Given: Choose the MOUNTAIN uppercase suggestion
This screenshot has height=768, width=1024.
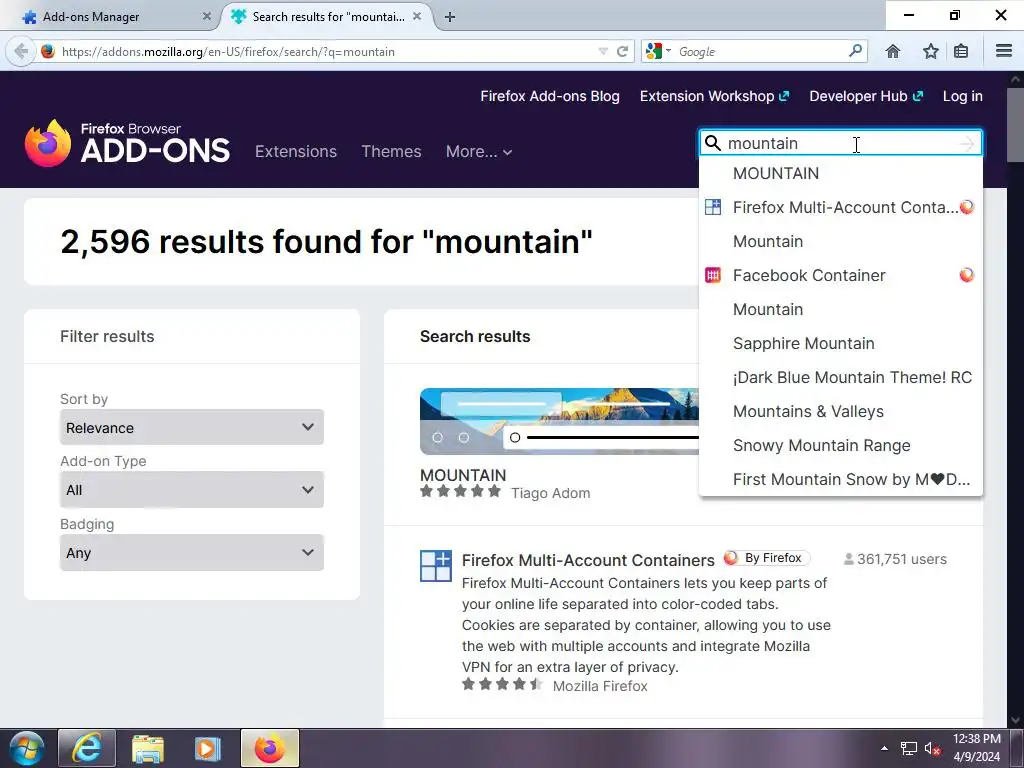Looking at the screenshot, I should coord(840,173).
